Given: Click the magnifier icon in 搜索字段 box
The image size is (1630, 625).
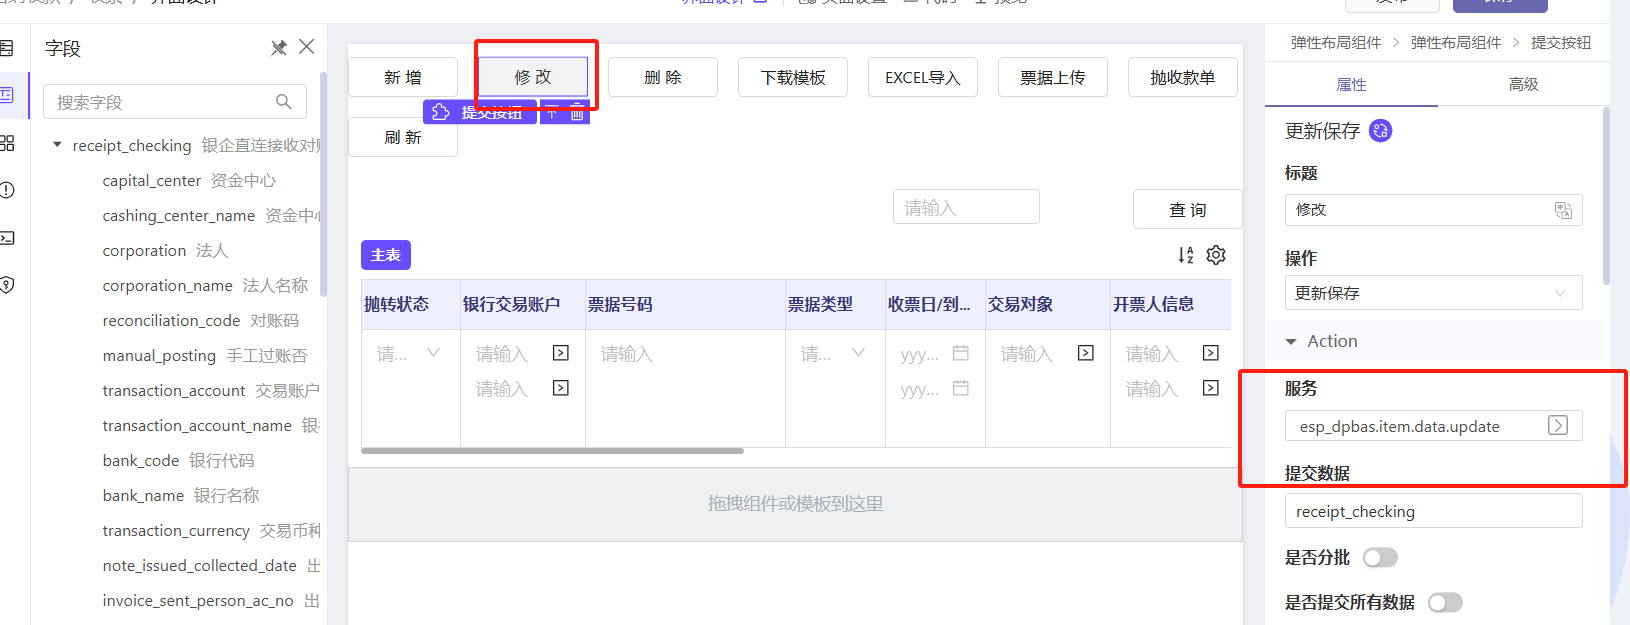Looking at the screenshot, I should click(284, 102).
